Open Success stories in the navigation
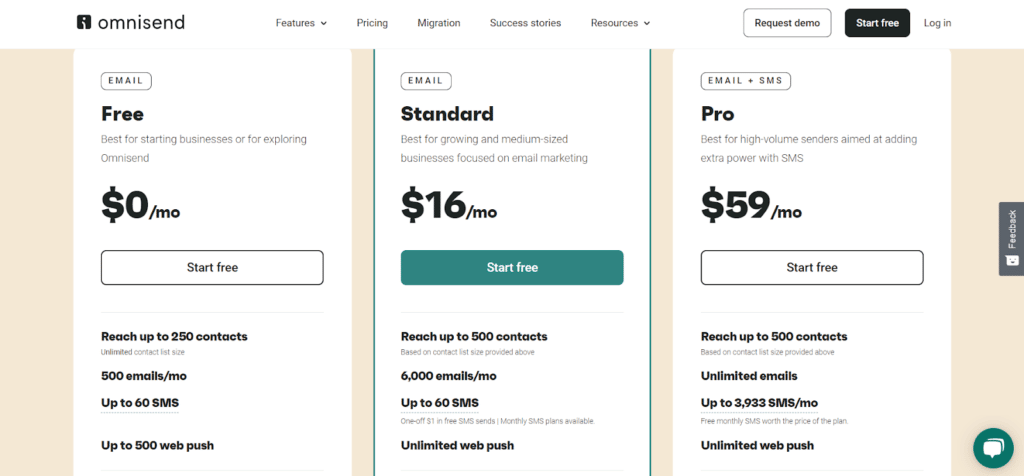 [525, 23]
